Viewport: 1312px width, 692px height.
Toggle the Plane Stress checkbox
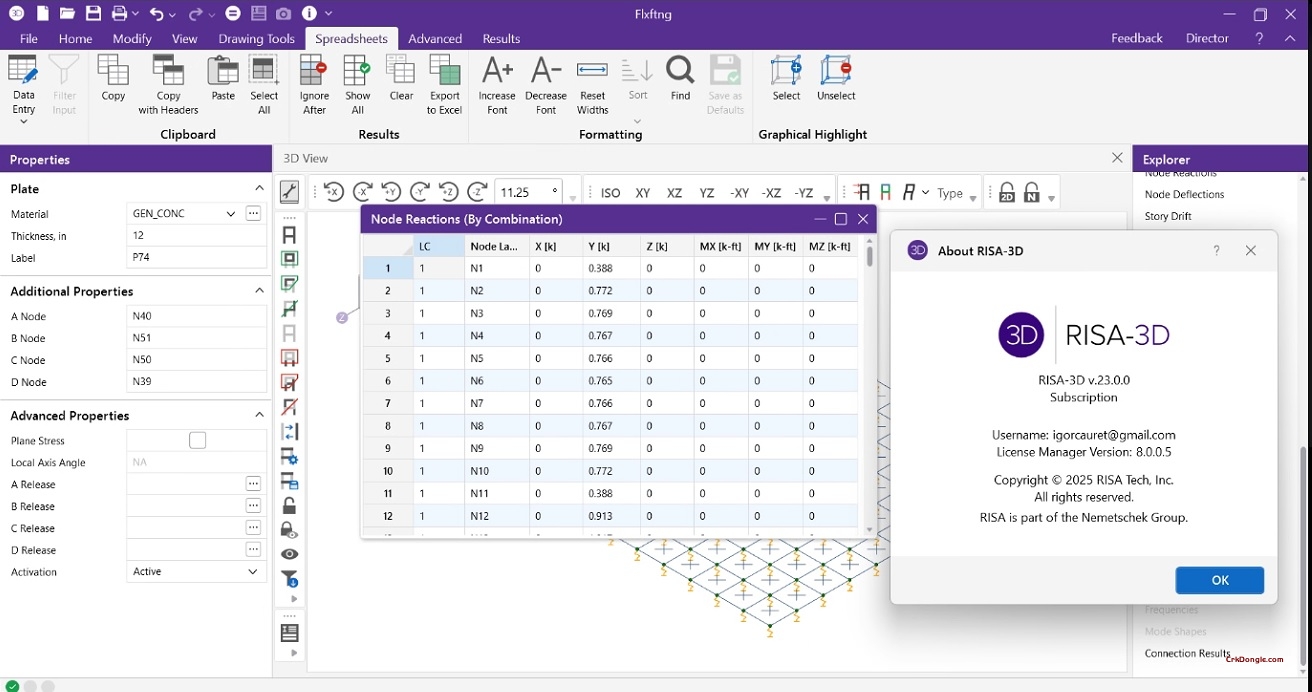point(198,441)
